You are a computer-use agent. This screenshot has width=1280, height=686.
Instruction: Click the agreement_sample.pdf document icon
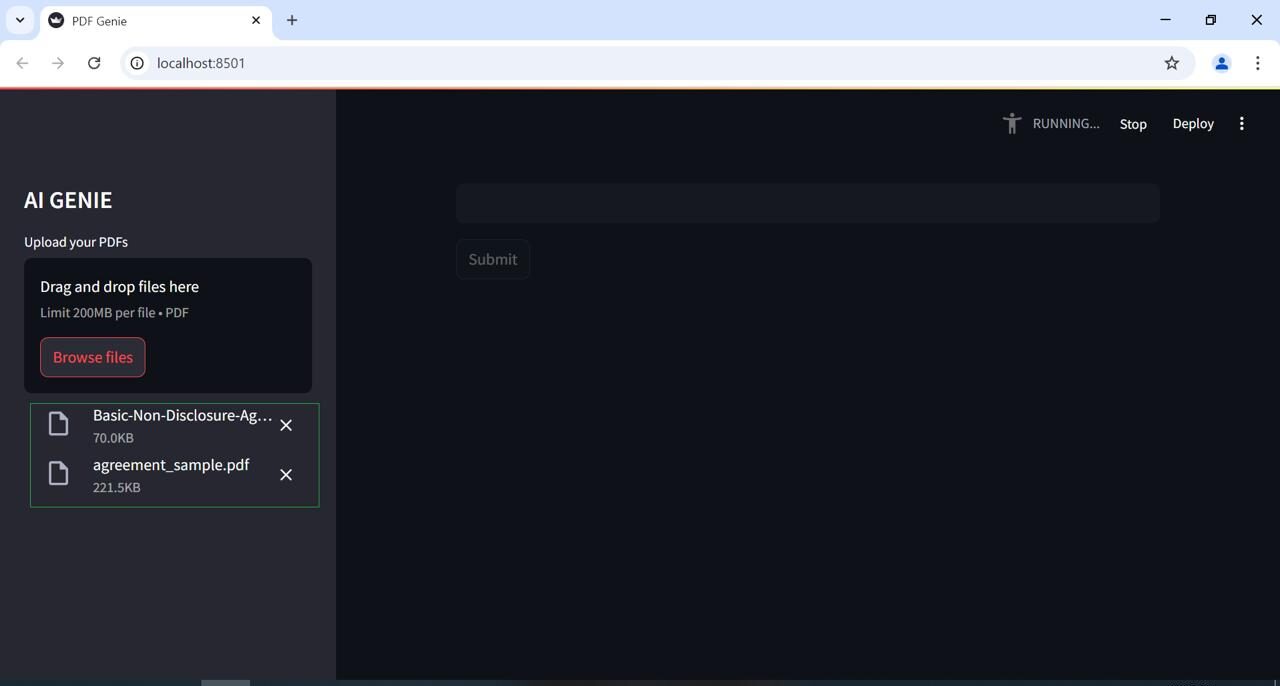59,474
